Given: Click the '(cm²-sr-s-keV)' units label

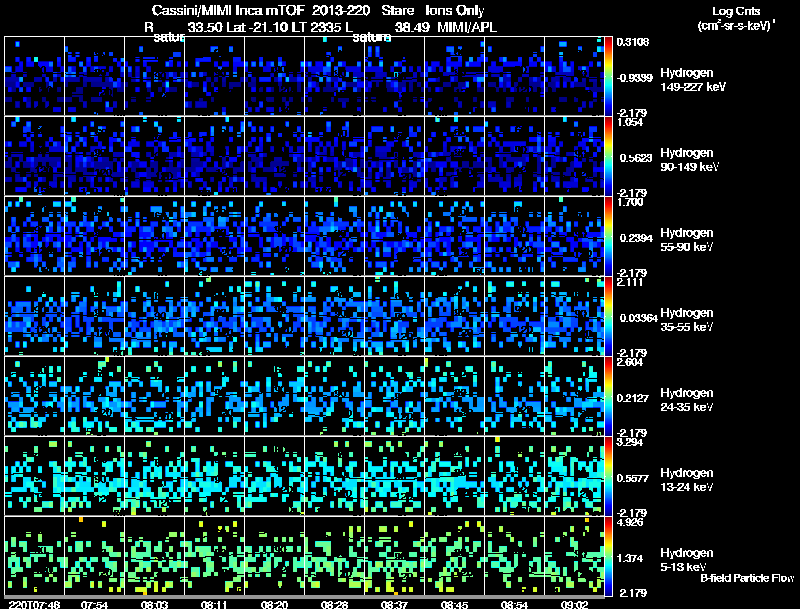Looking at the screenshot, I should pyautogui.click(x=735, y=25).
